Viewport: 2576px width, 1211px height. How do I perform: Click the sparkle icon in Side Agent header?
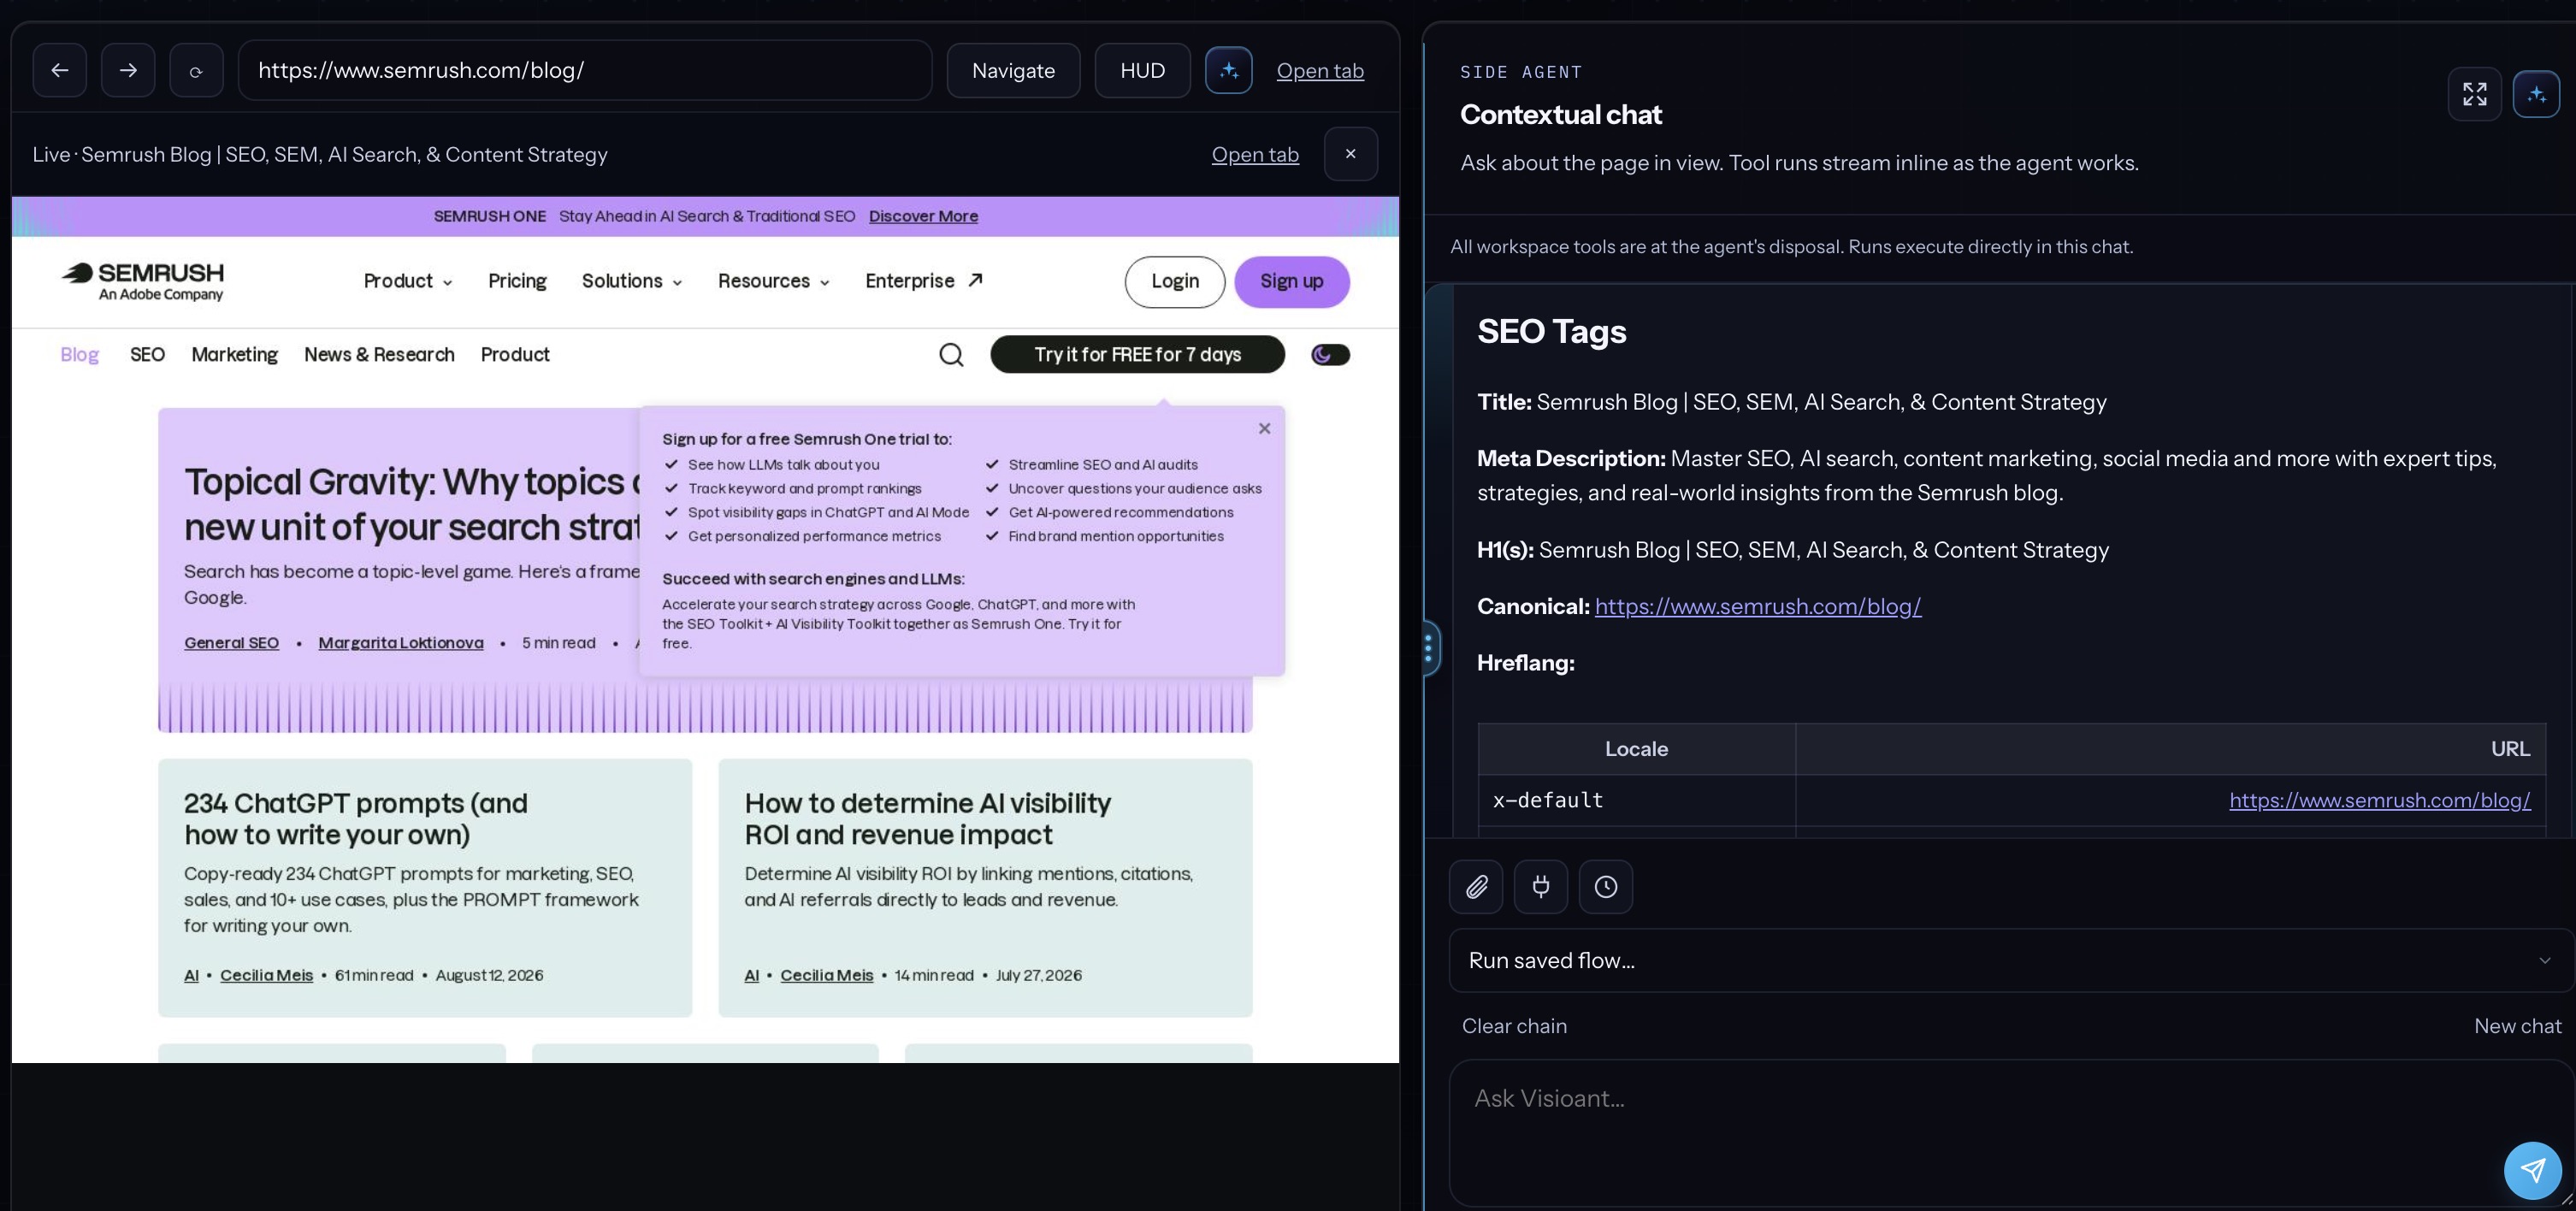pos(2536,94)
